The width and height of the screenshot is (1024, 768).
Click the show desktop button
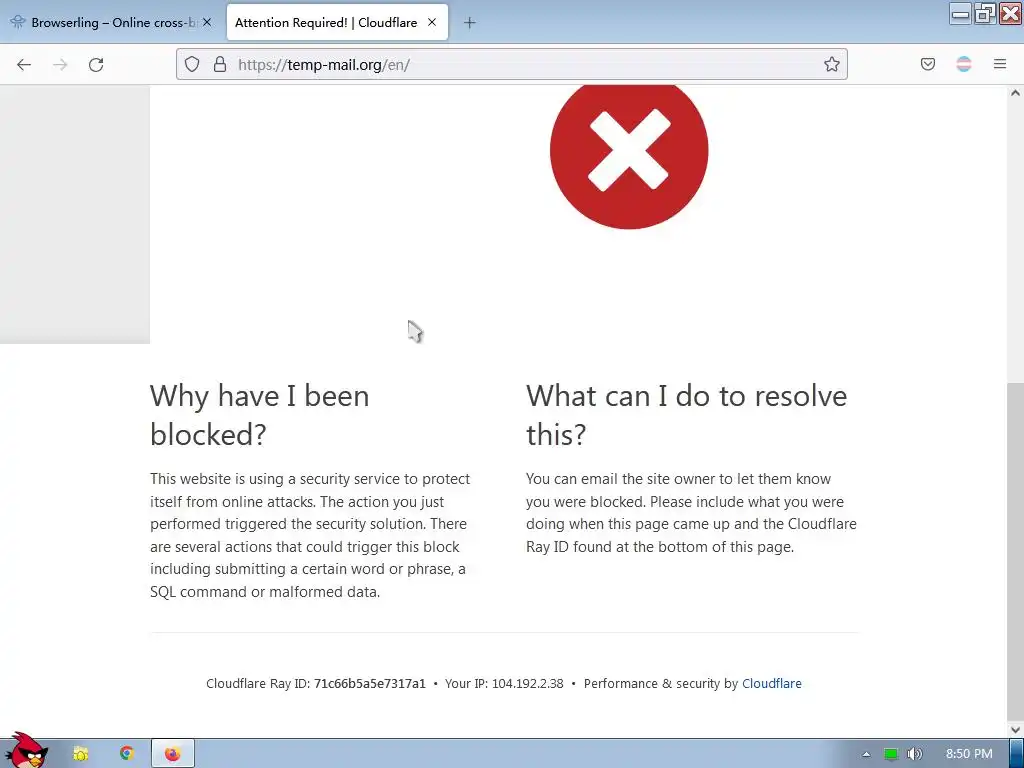click(x=1017, y=754)
